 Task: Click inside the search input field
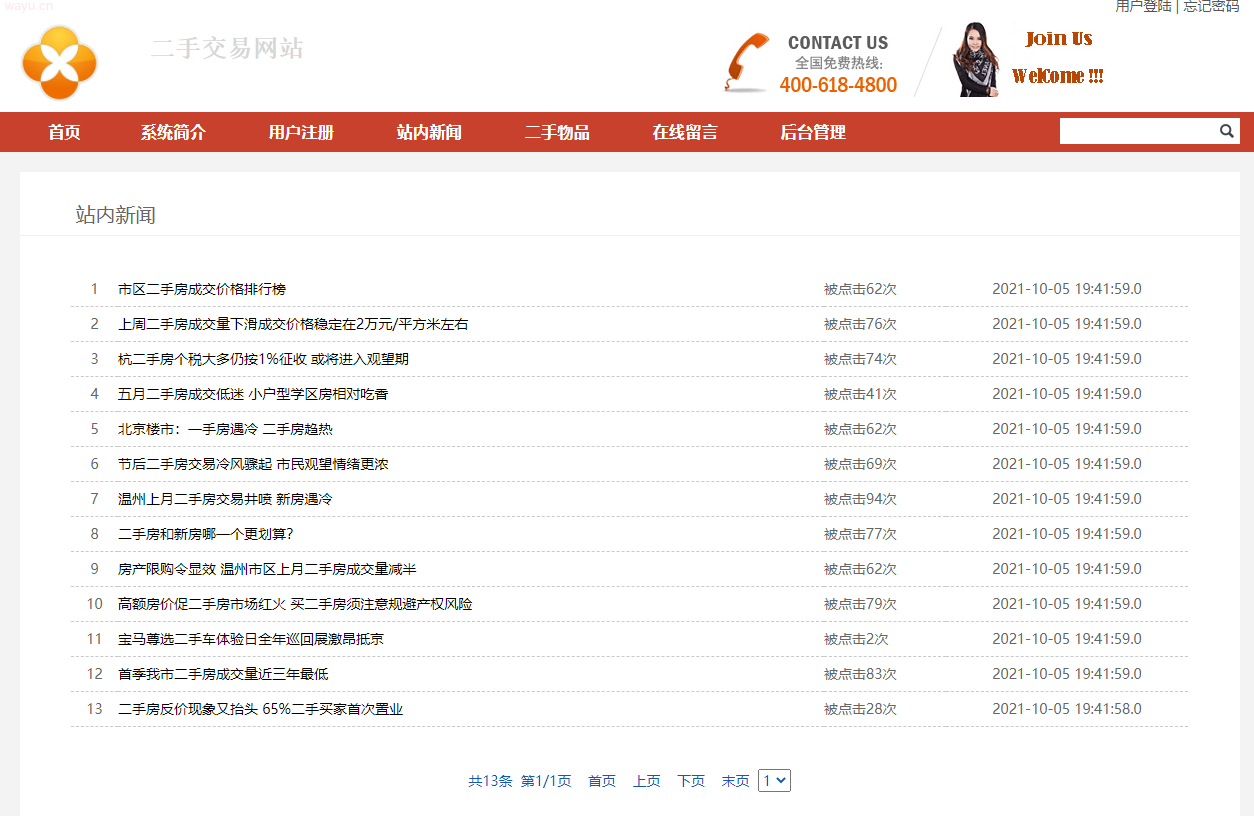pyautogui.click(x=1137, y=131)
